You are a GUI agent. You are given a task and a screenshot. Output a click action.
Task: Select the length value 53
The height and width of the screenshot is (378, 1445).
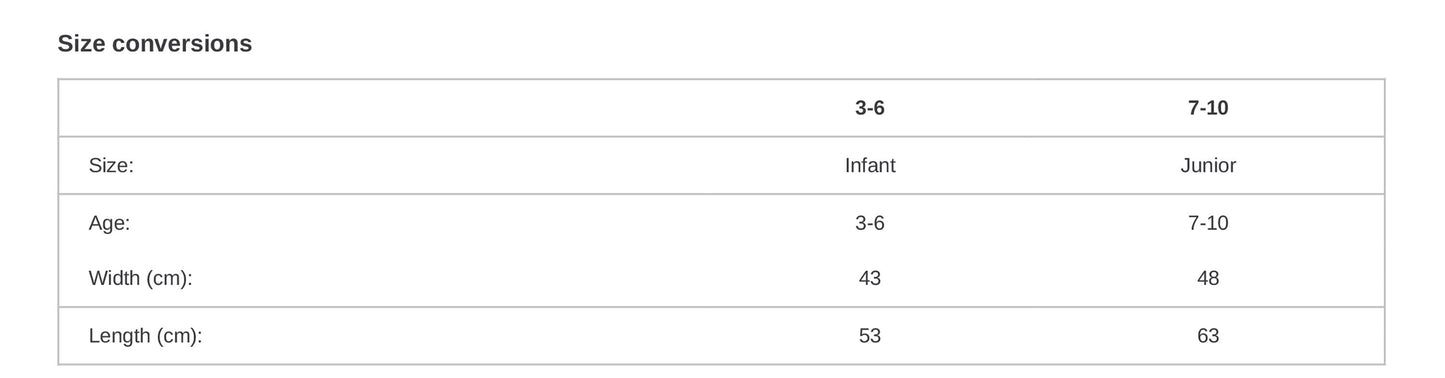coord(870,336)
